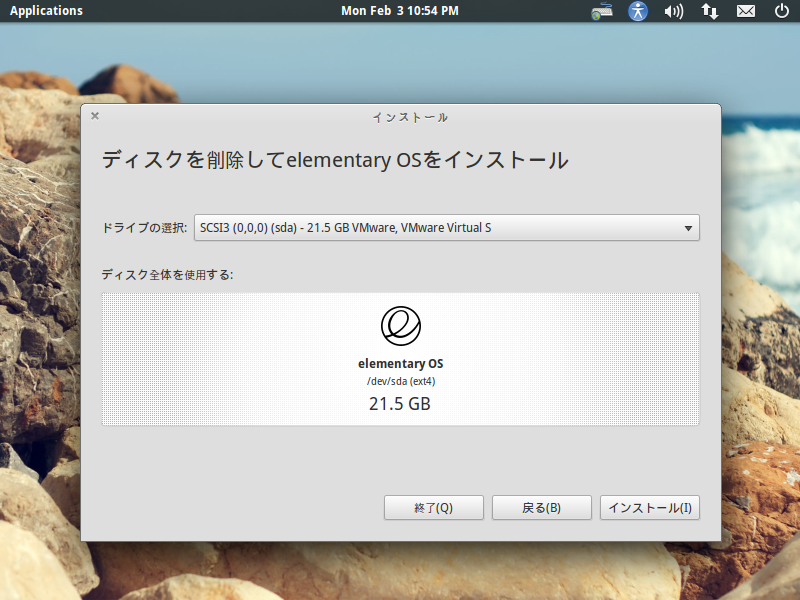Click the インストール window title
This screenshot has width=800, height=600.
[410, 117]
